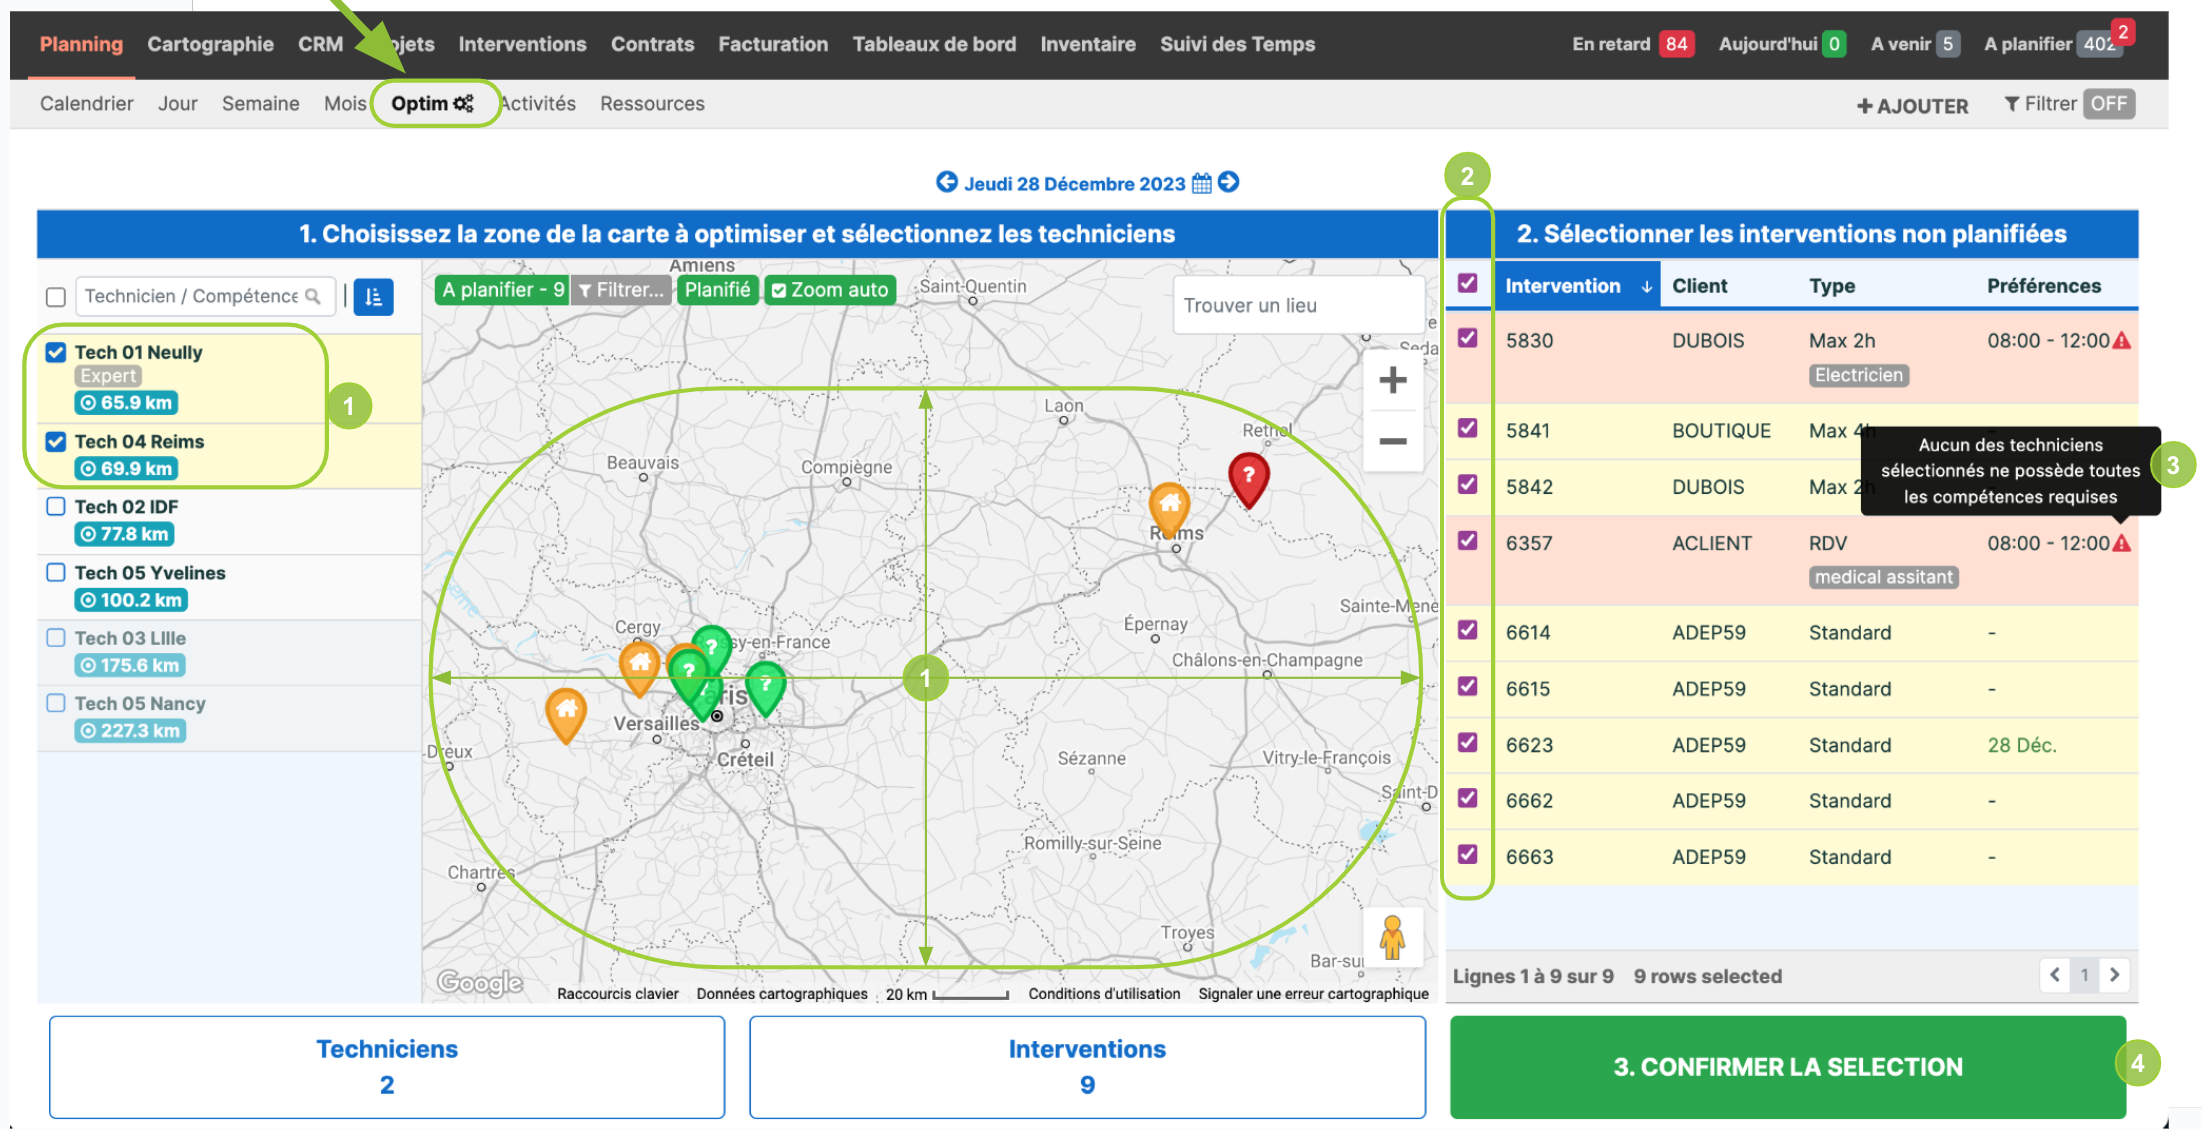
Task: Open the Inventaire menu
Action: tap(1088, 44)
